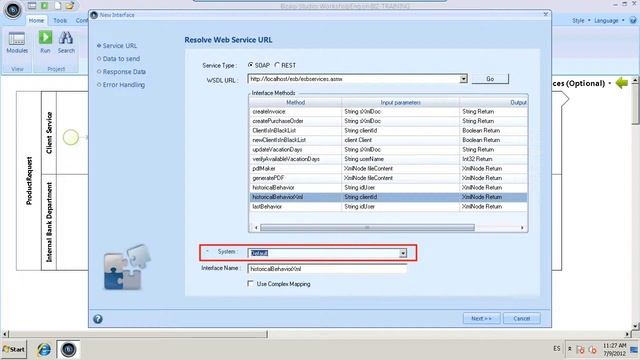The width and height of the screenshot is (640, 360).
Task: Click the blank new document quick-access icon
Action: (58, 5)
